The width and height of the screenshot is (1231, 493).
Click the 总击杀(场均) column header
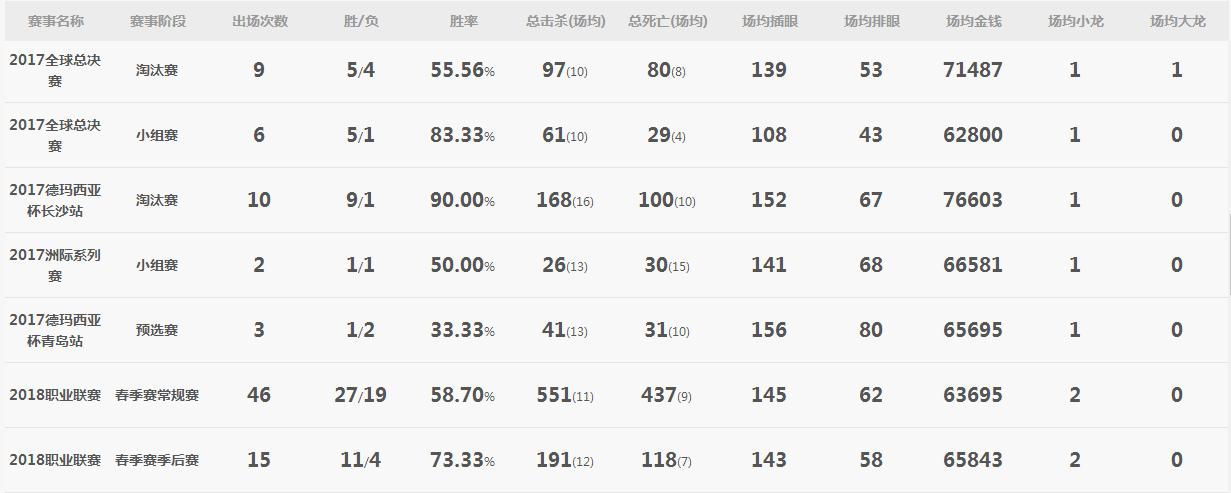click(564, 21)
